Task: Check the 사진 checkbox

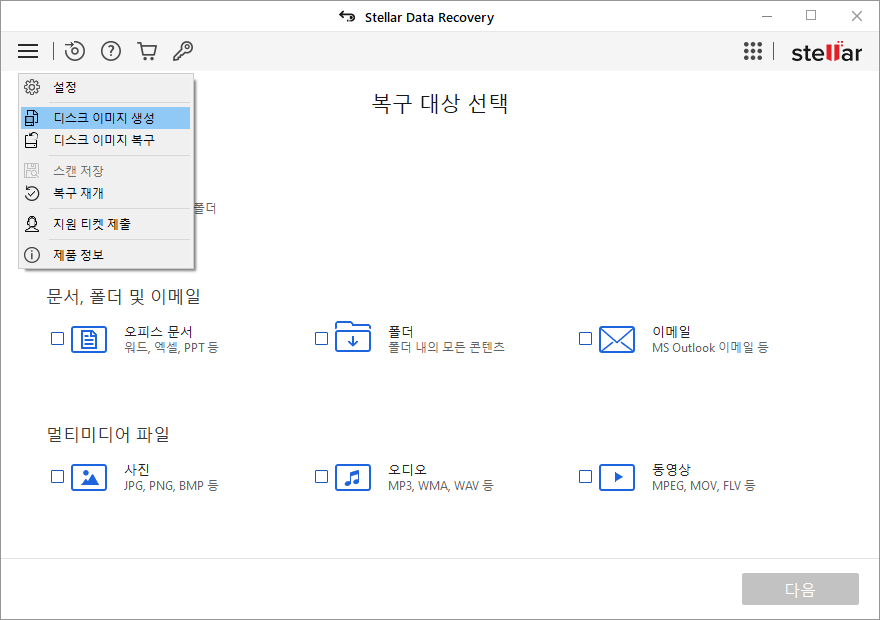Action: (x=57, y=476)
